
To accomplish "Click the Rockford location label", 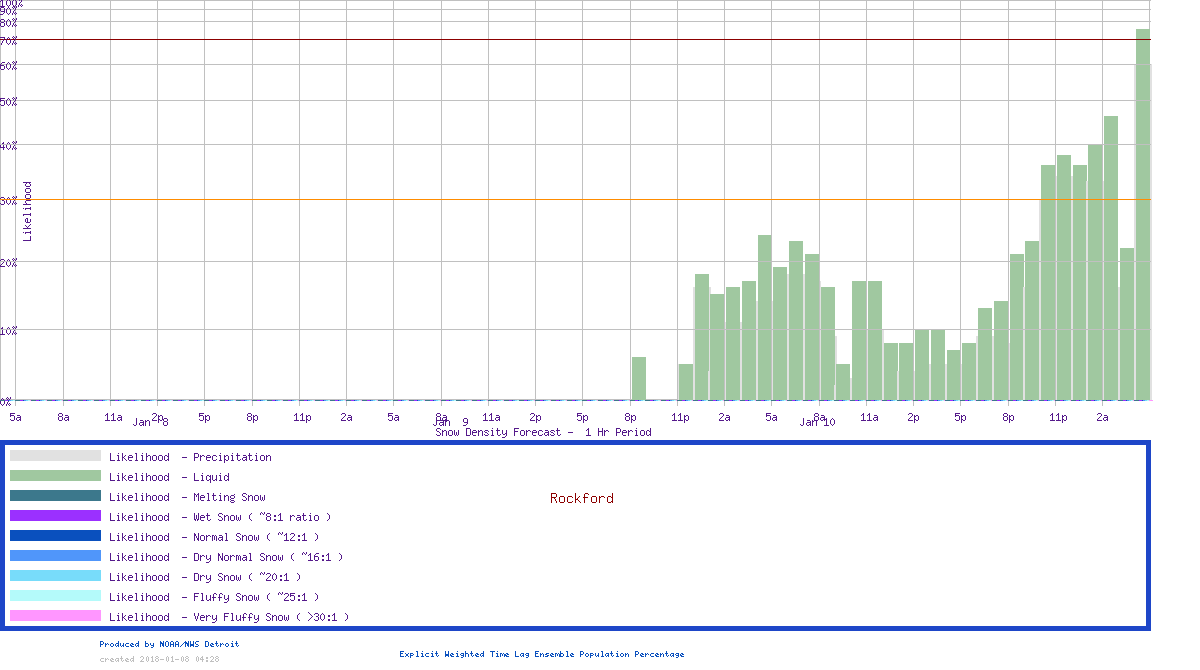I will (581, 498).
